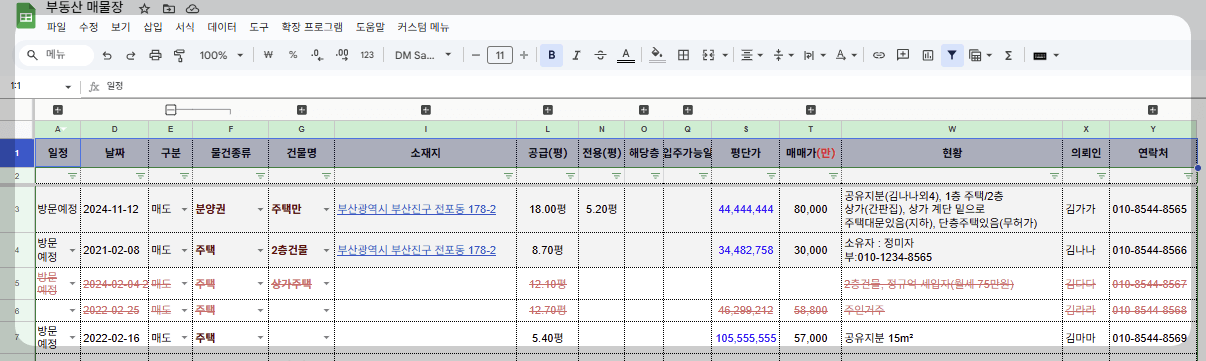Open the borders tool
The width and height of the screenshot is (1206, 361).
pyautogui.click(x=684, y=55)
